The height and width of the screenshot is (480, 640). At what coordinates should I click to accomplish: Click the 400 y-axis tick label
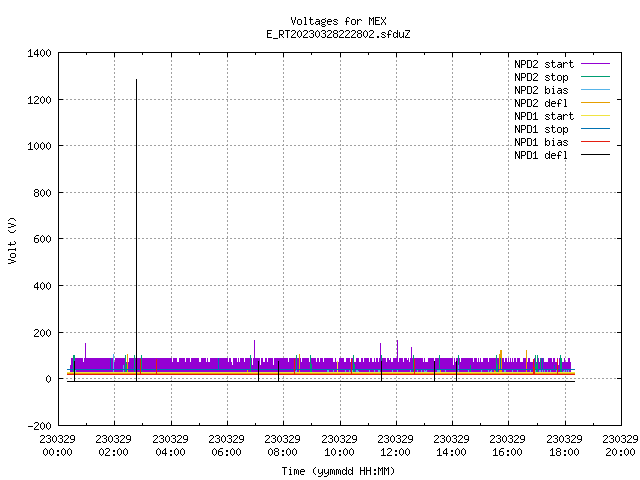[42, 286]
